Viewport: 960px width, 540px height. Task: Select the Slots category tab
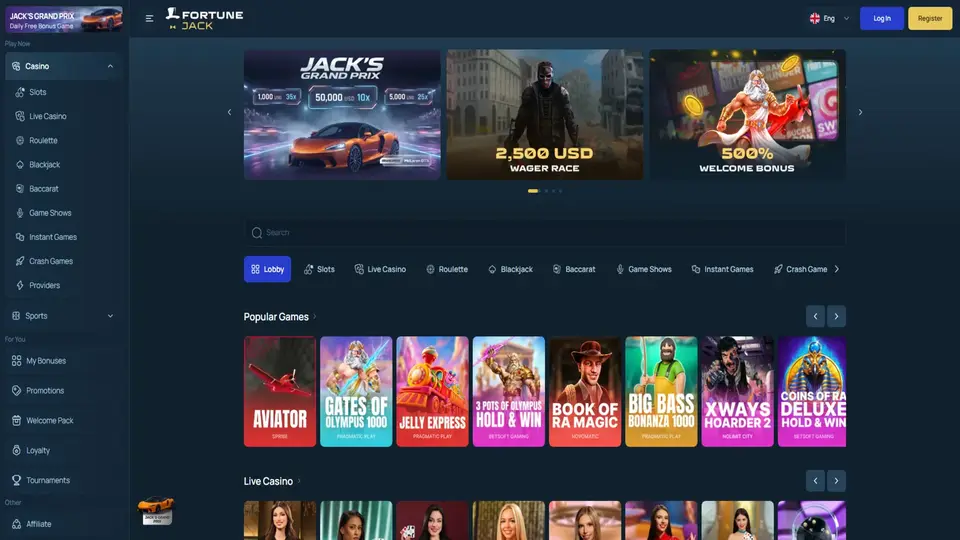319,269
